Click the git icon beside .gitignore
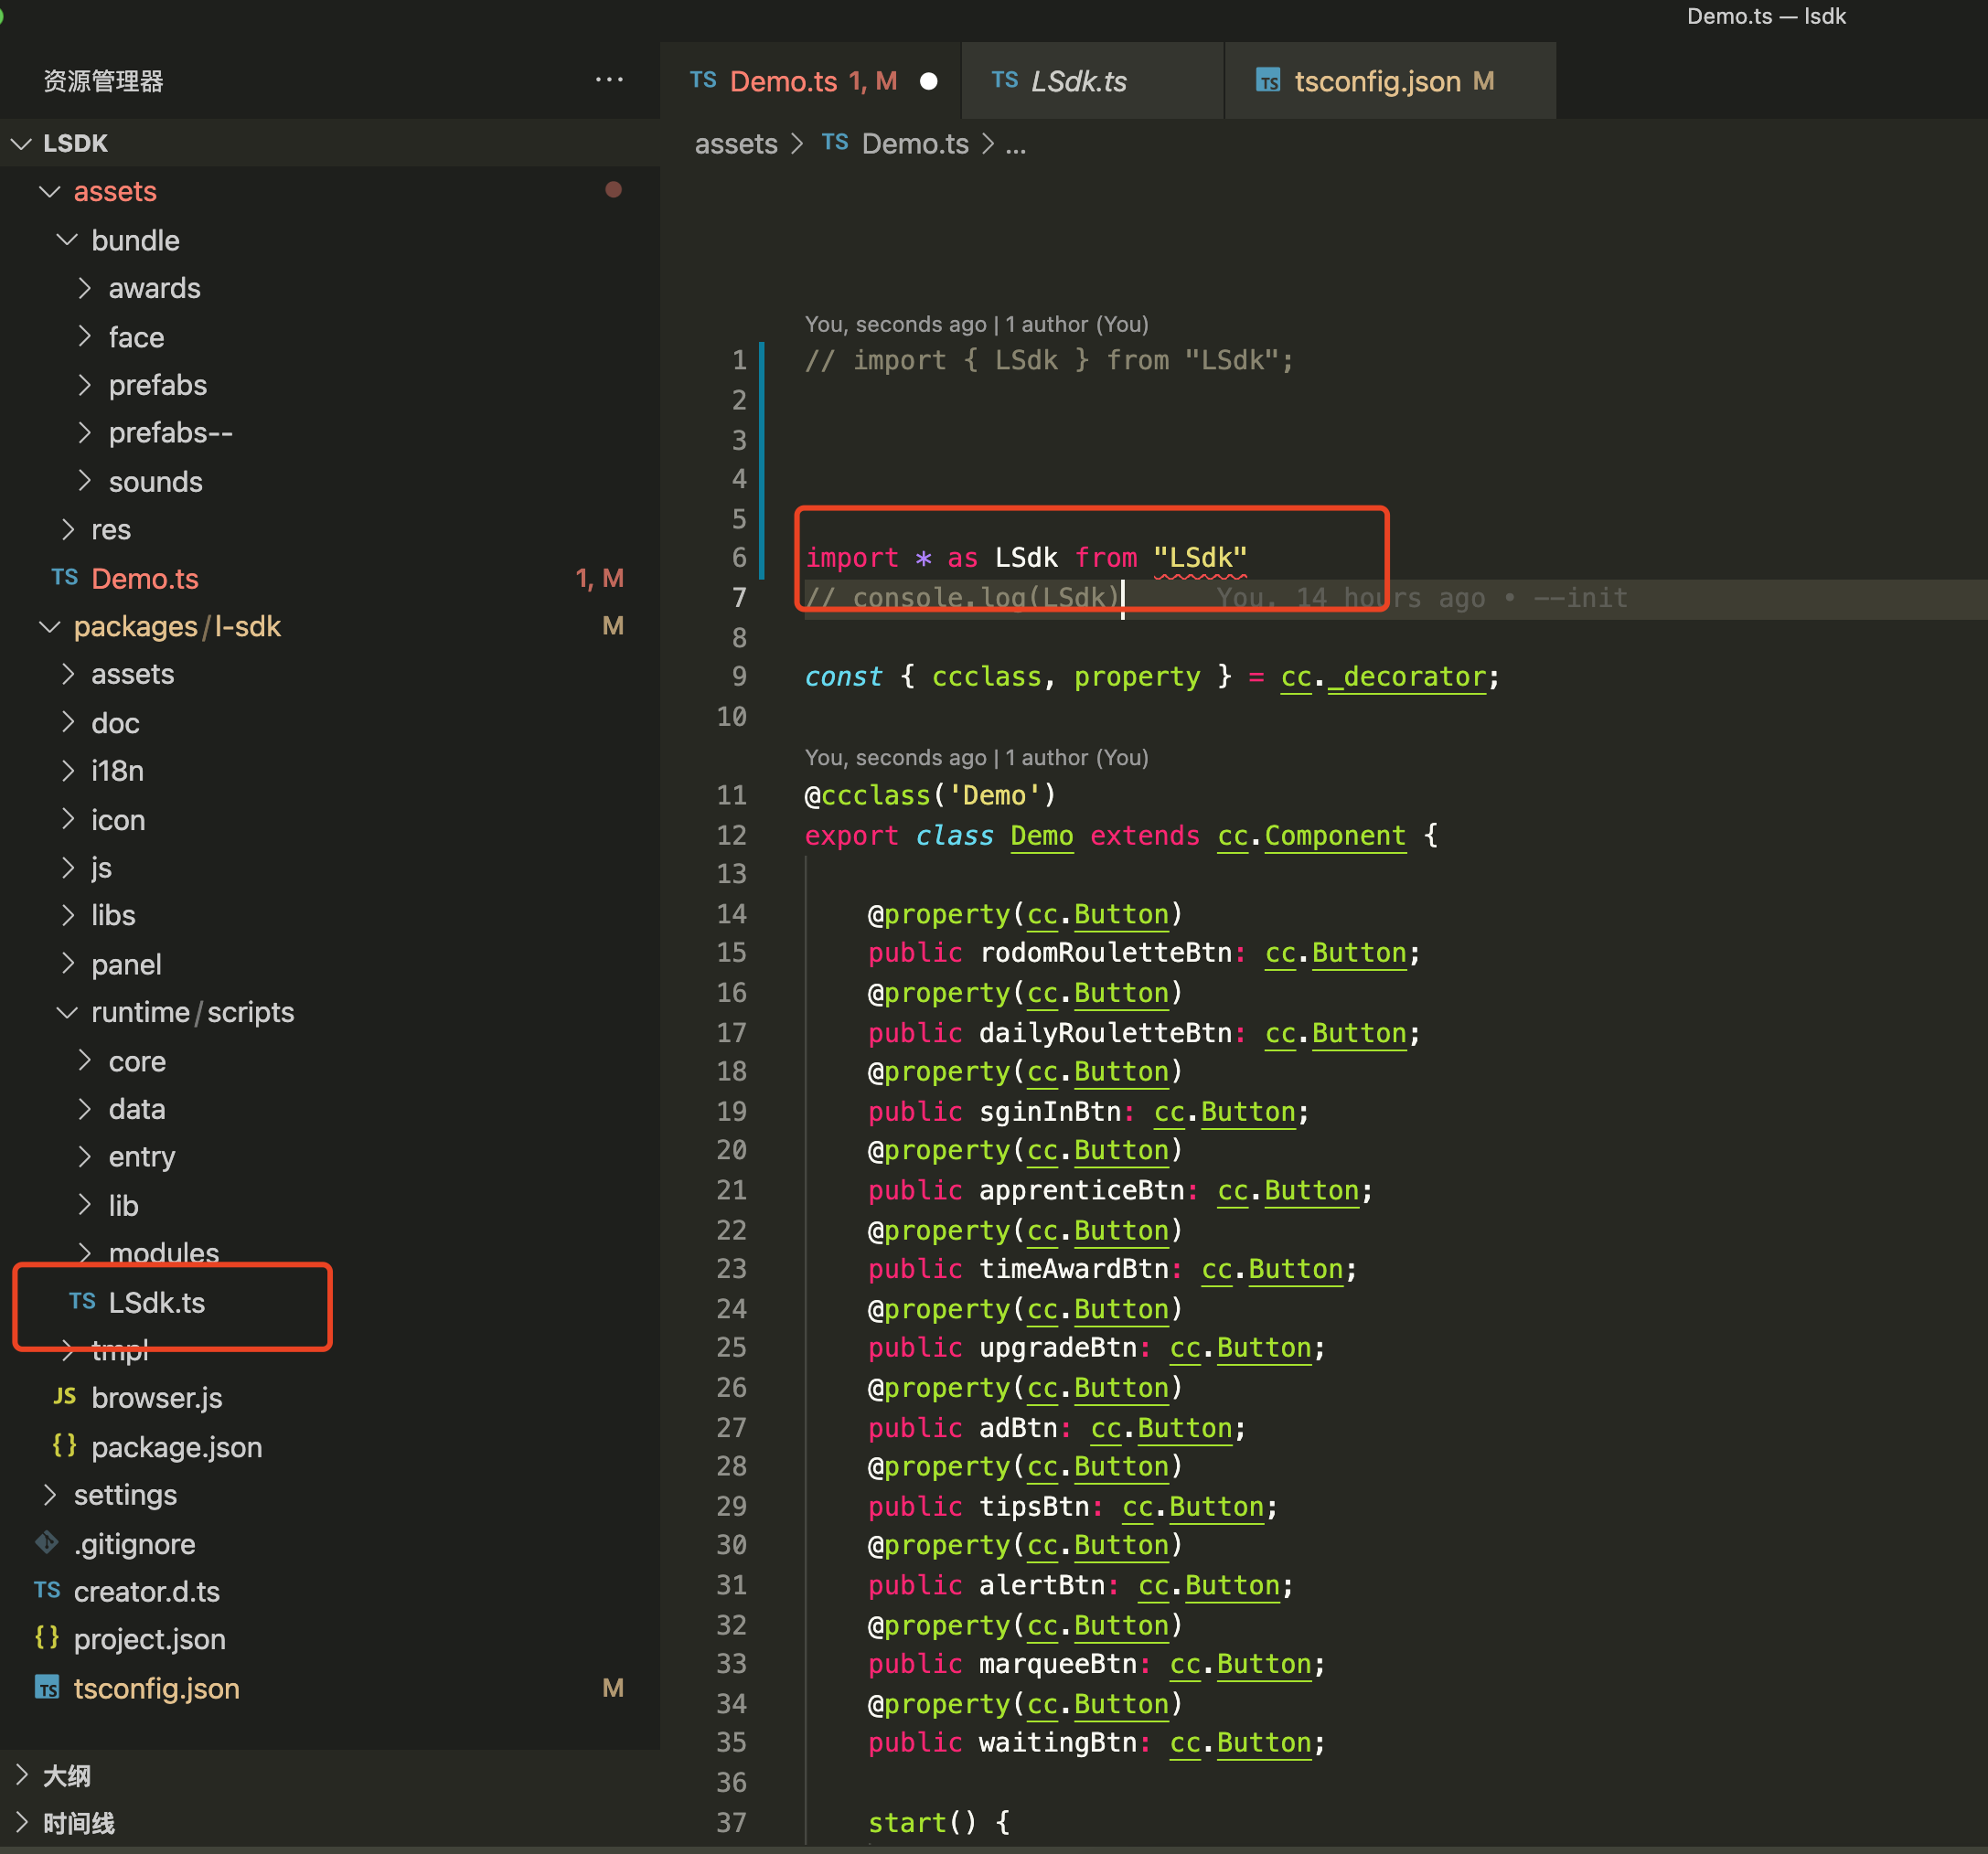1988x1854 pixels. tap(47, 1543)
